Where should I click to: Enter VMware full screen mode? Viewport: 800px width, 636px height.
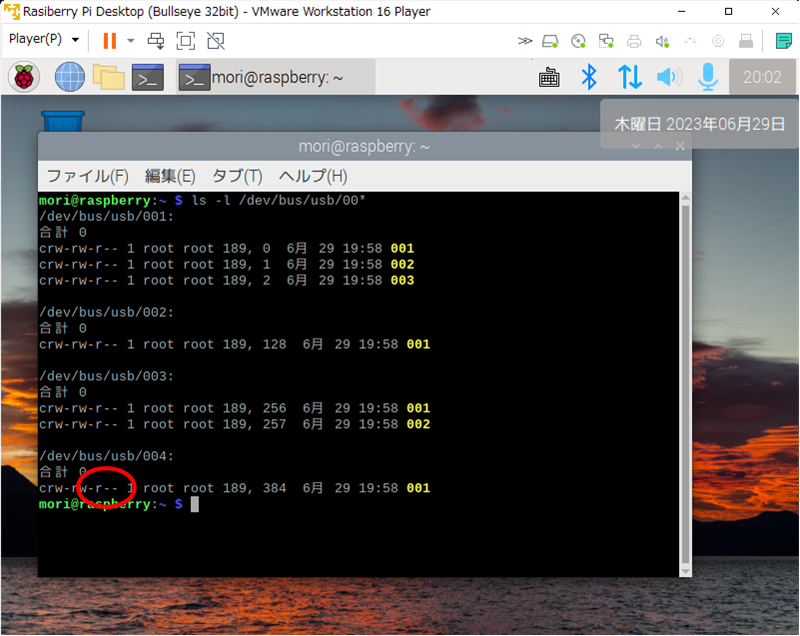186,41
